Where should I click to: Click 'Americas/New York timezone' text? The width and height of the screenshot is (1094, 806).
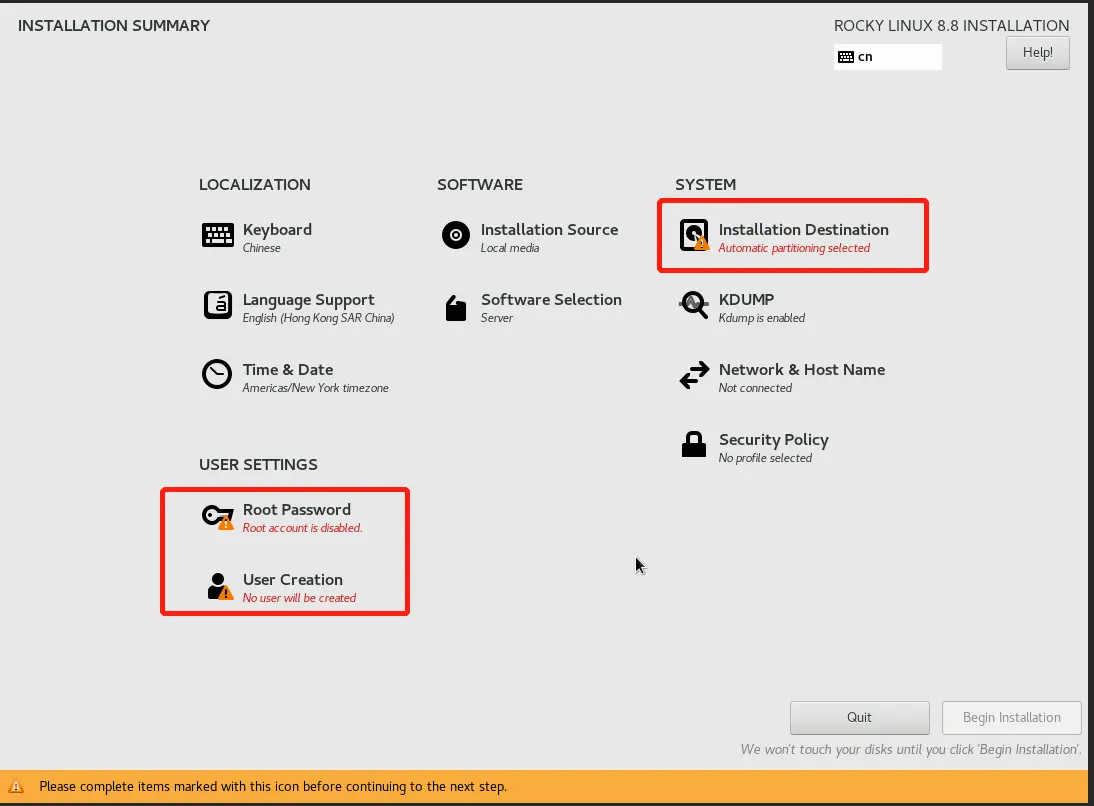pyautogui.click(x=315, y=388)
